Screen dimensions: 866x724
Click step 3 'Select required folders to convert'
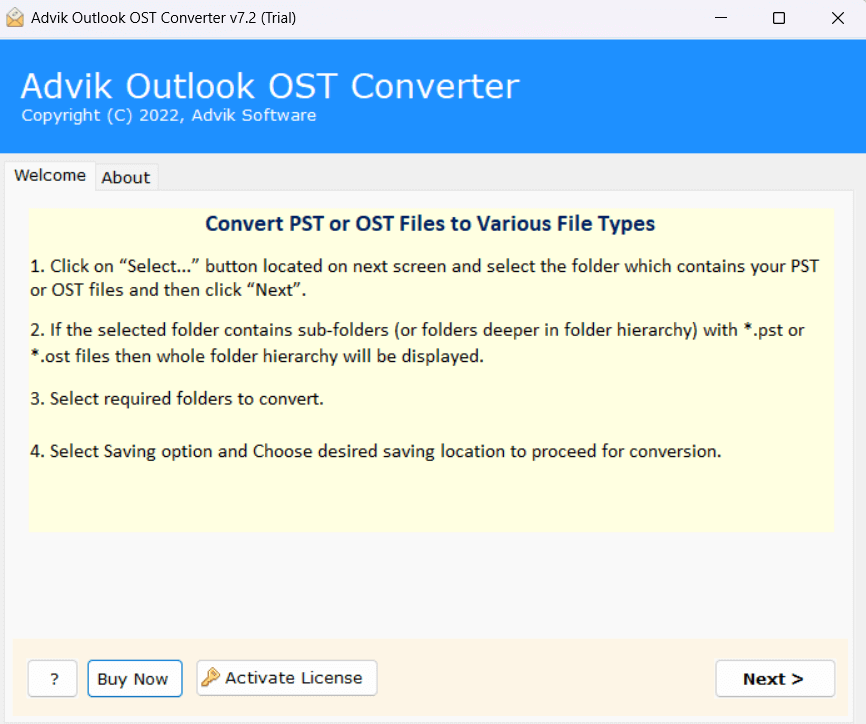(176, 399)
